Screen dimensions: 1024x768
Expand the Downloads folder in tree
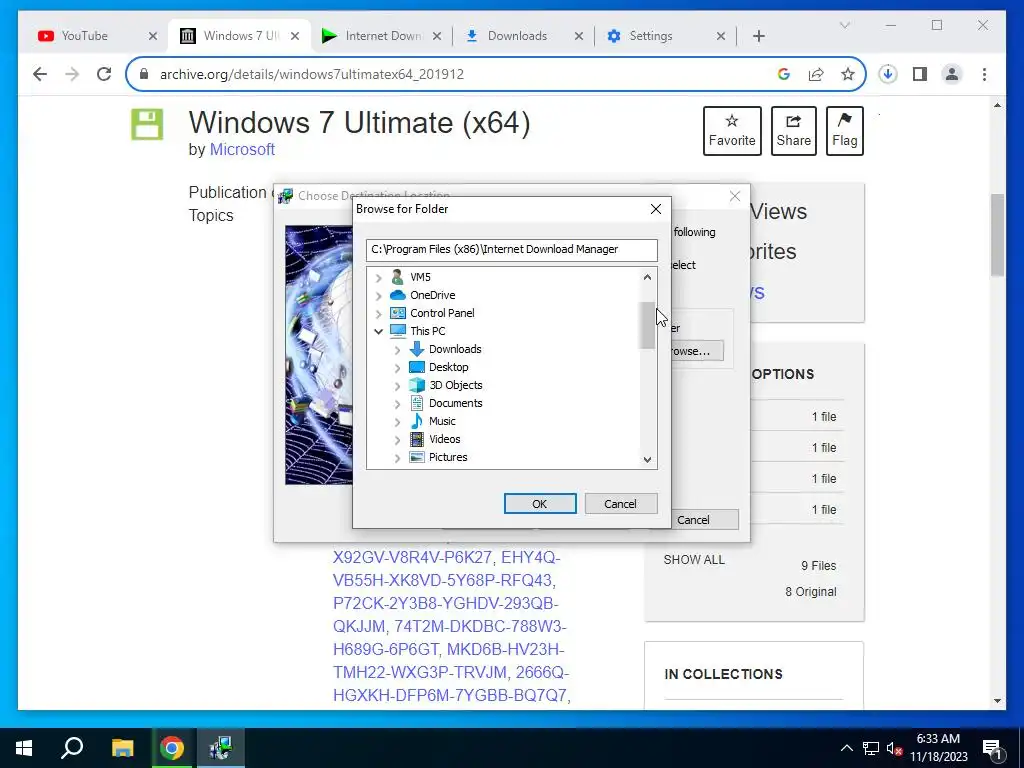coord(397,350)
